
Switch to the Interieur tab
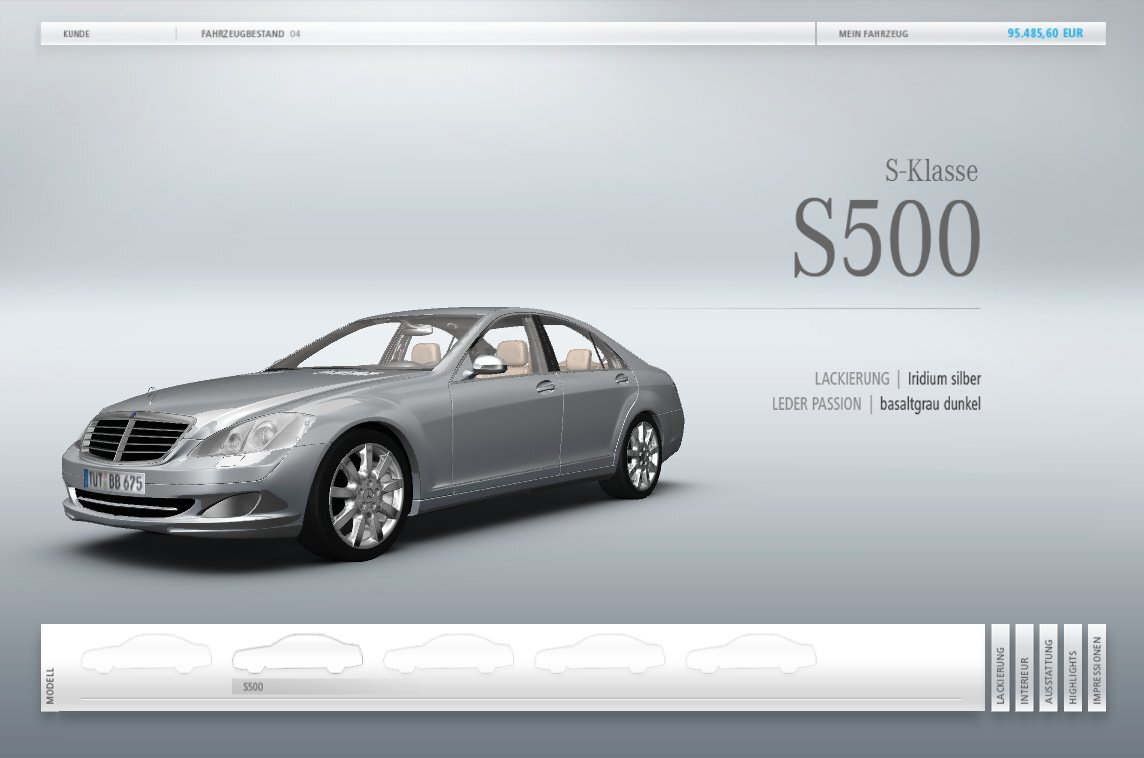[1024, 667]
